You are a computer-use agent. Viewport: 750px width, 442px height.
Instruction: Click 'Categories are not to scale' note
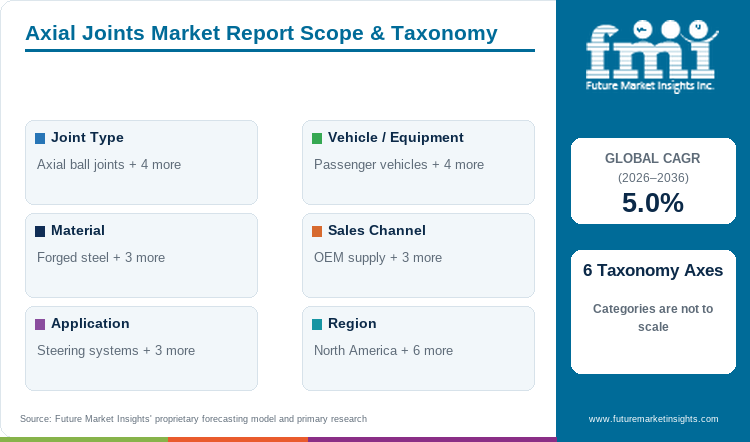(653, 318)
